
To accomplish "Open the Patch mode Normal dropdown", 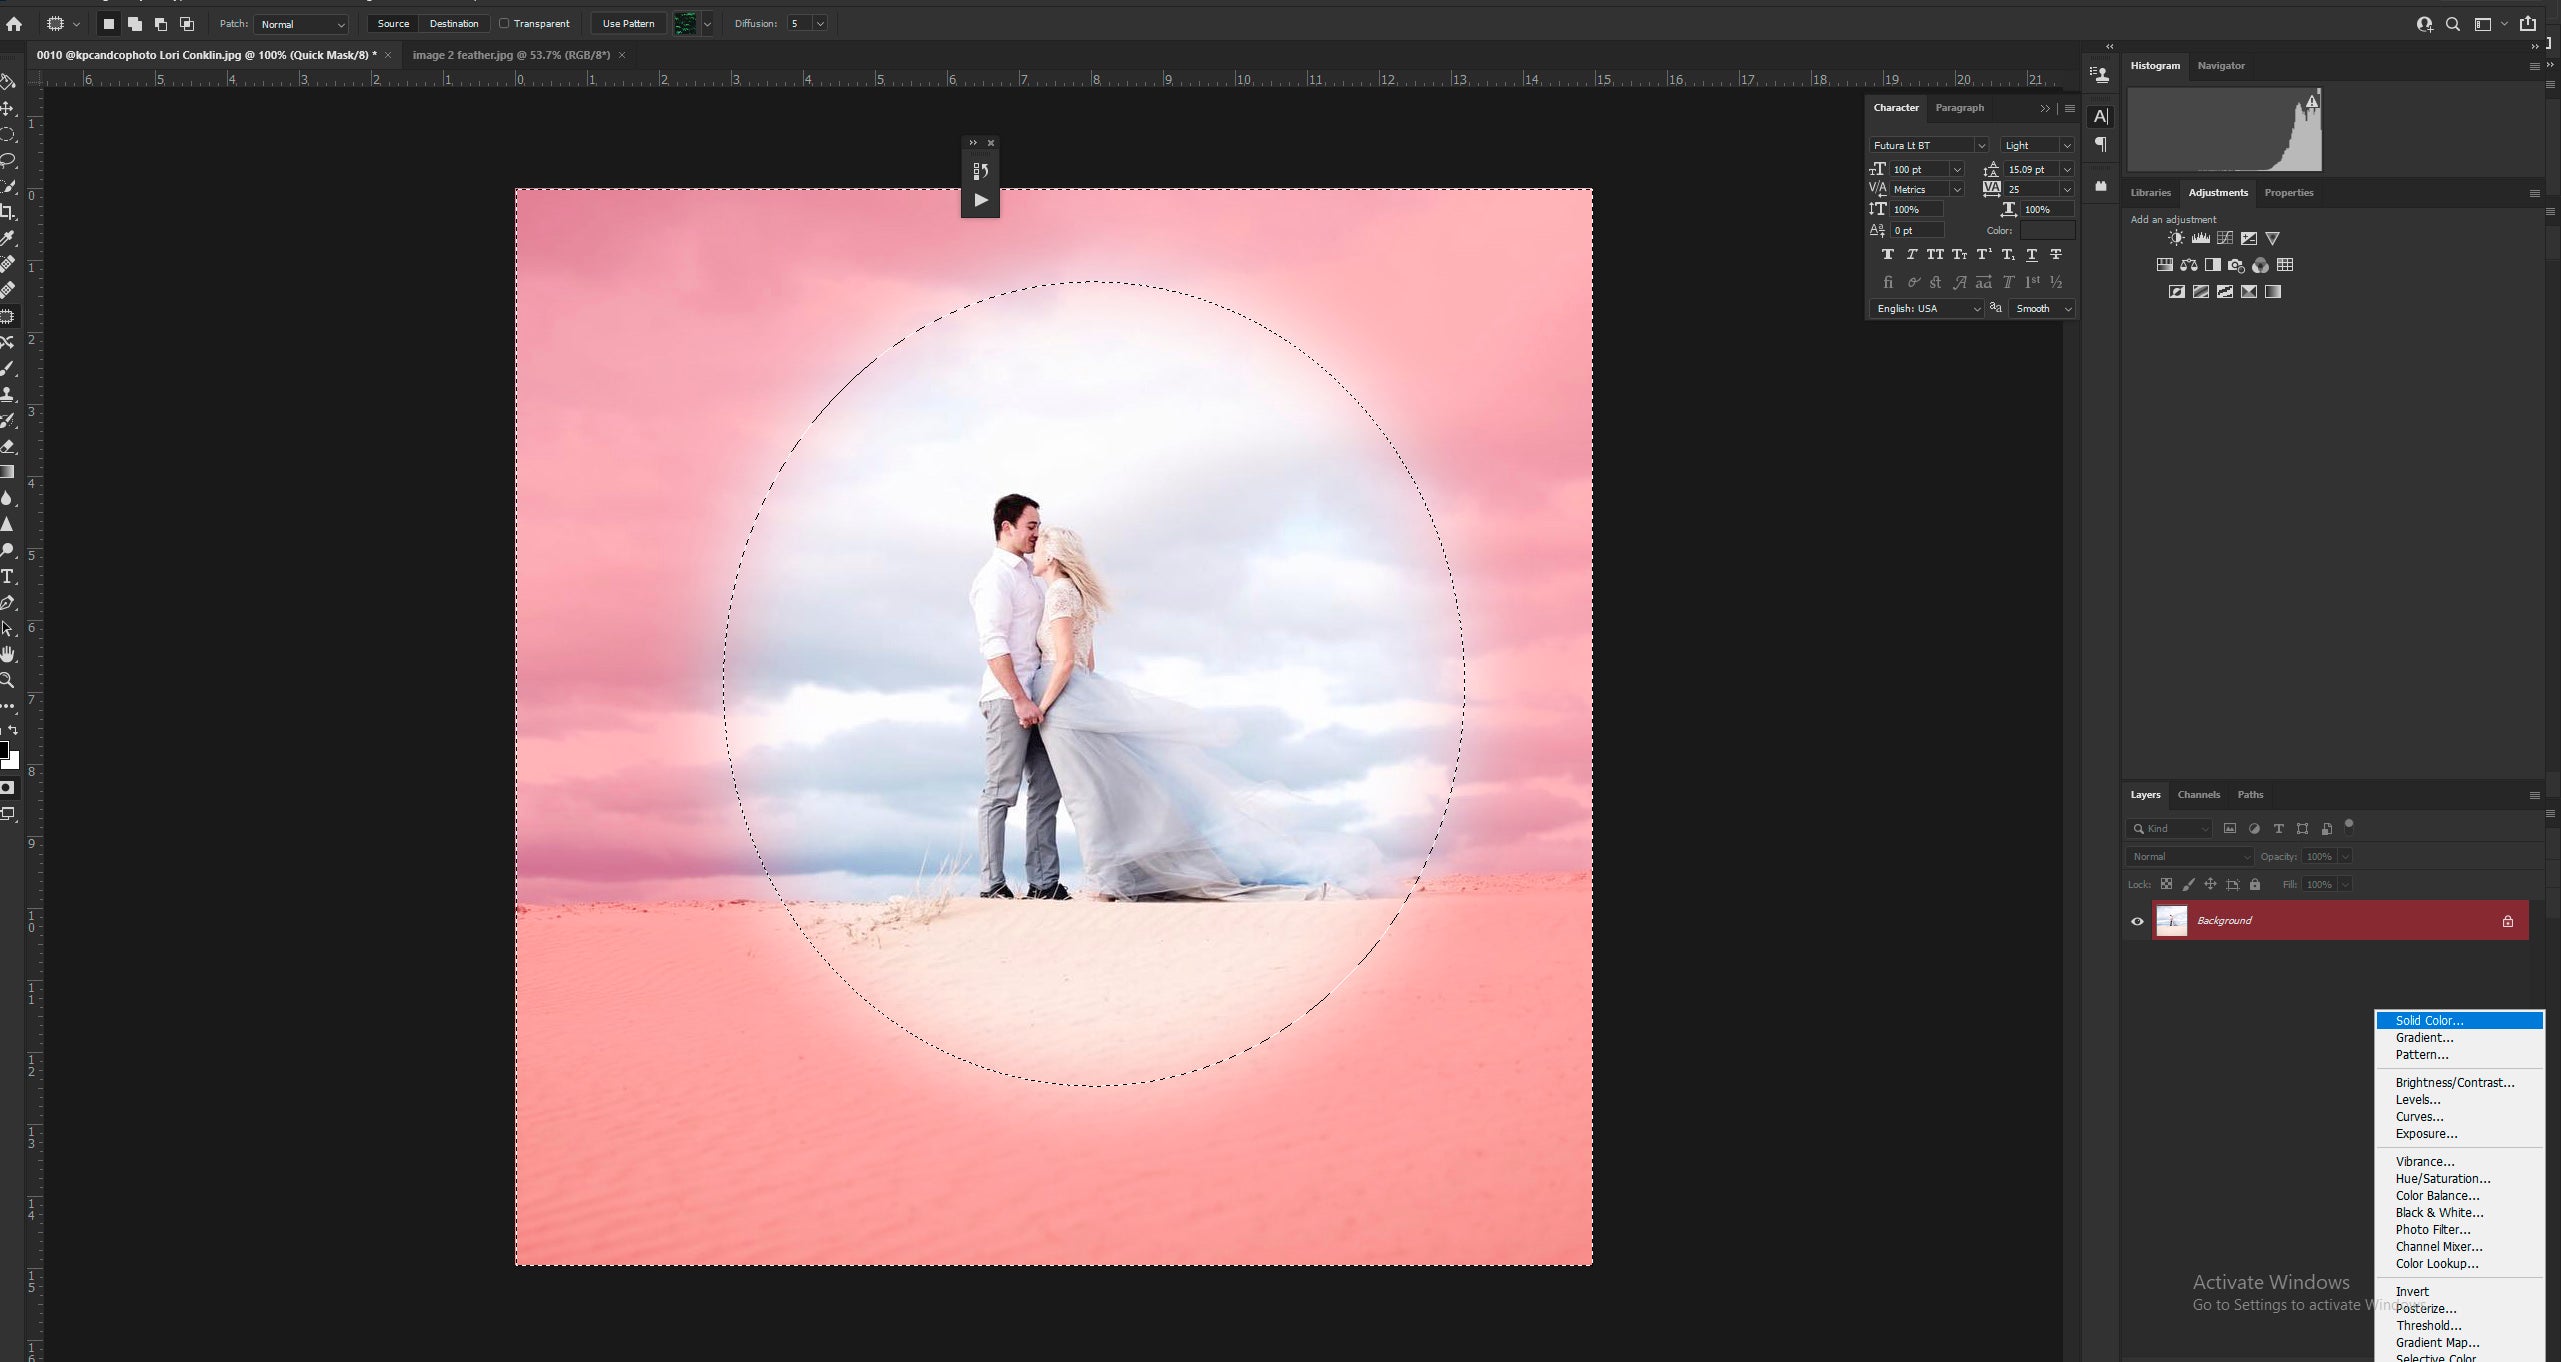I will click(301, 24).
